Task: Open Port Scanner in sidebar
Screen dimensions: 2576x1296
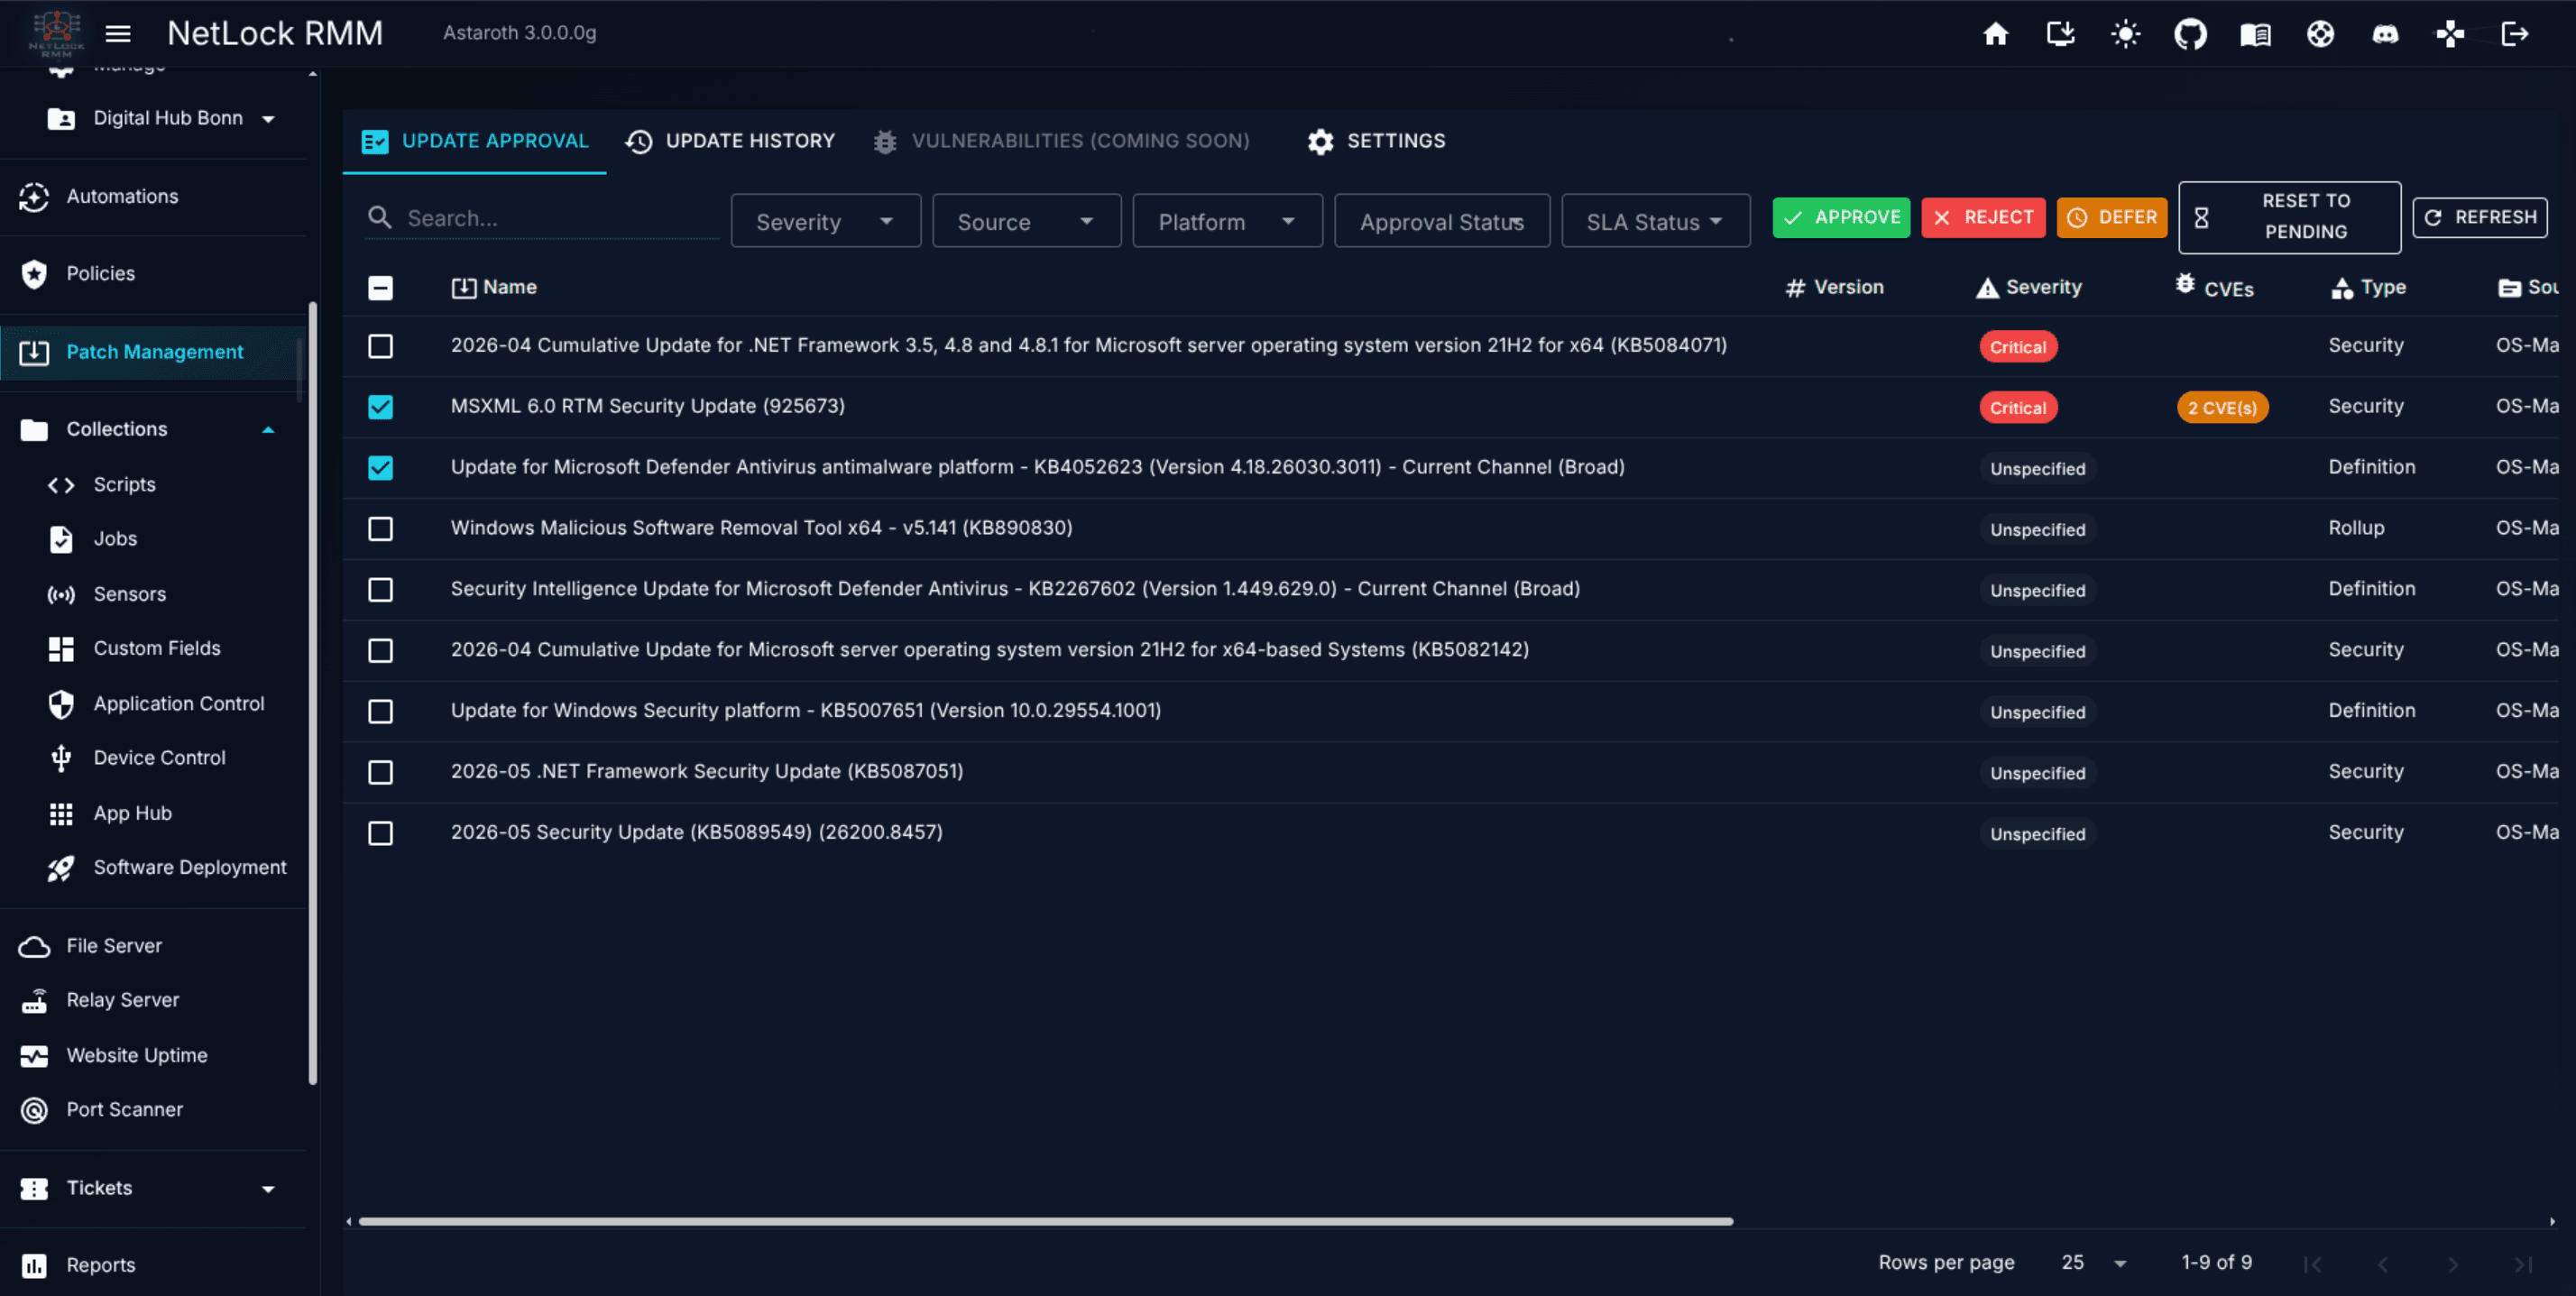Action: pyautogui.click(x=153, y=1110)
